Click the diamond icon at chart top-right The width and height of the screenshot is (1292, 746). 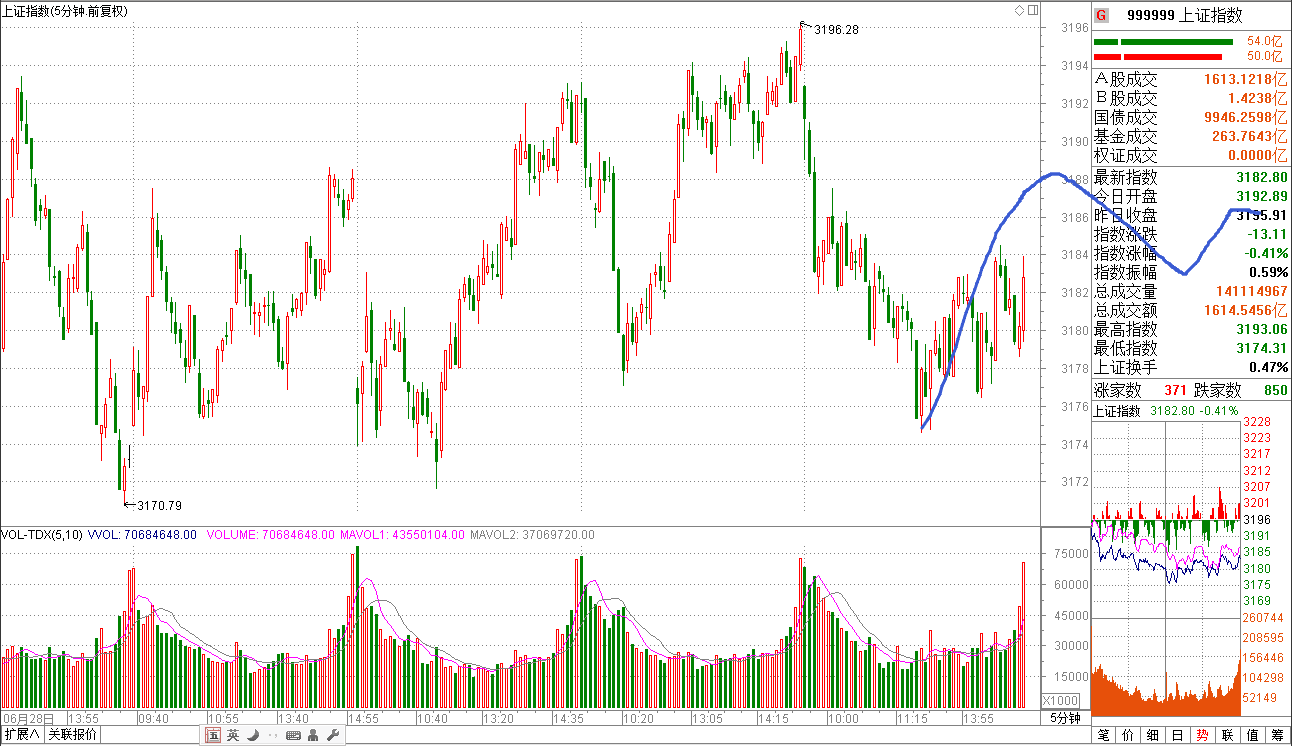[1019, 11]
